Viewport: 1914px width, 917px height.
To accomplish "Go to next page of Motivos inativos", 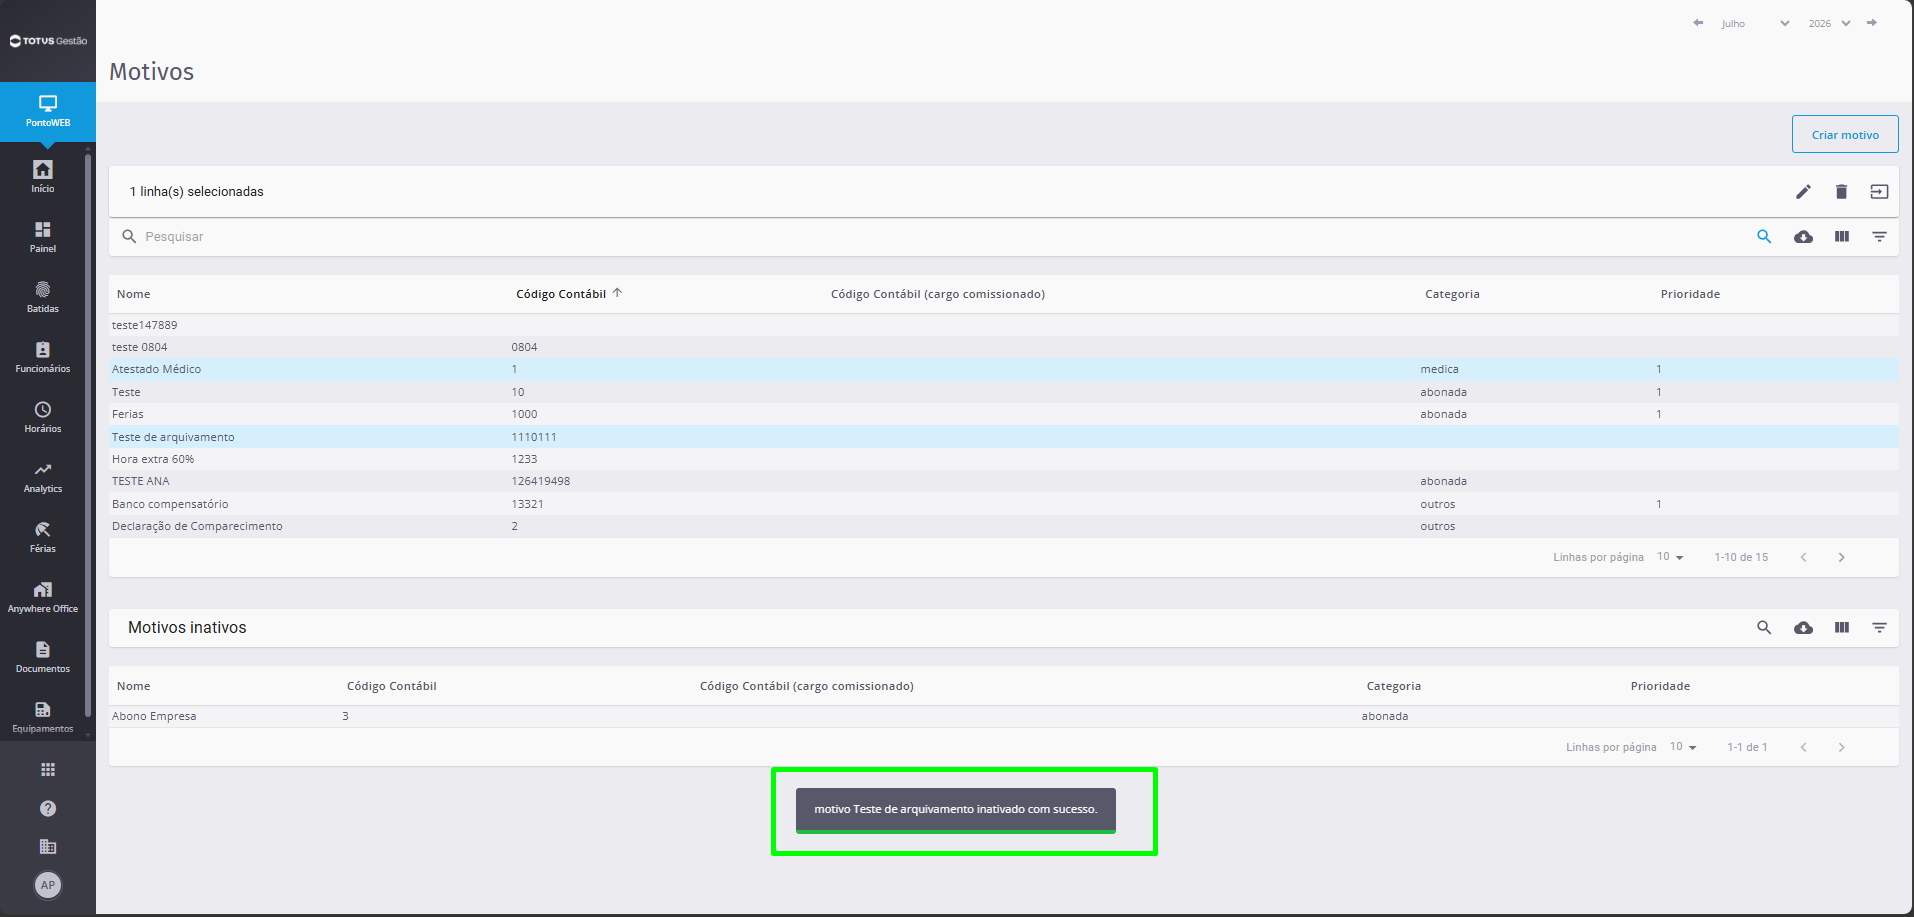I will pos(1841,747).
